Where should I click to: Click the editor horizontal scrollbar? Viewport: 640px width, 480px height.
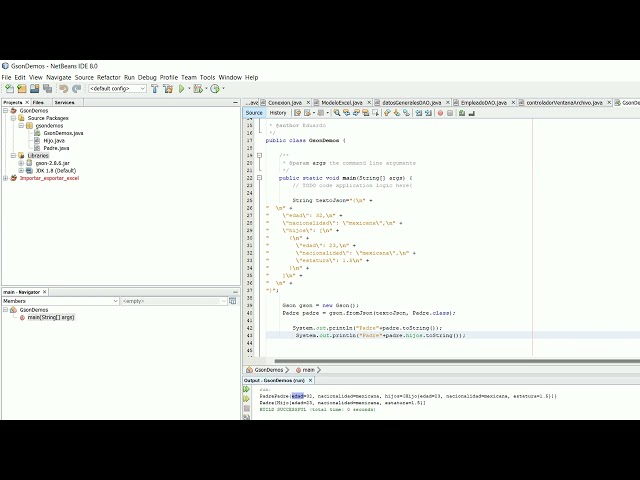pos(457,361)
